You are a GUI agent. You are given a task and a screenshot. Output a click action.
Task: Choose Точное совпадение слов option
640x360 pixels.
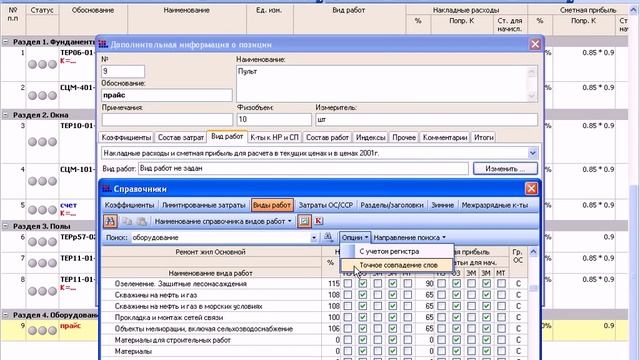[x=398, y=265]
